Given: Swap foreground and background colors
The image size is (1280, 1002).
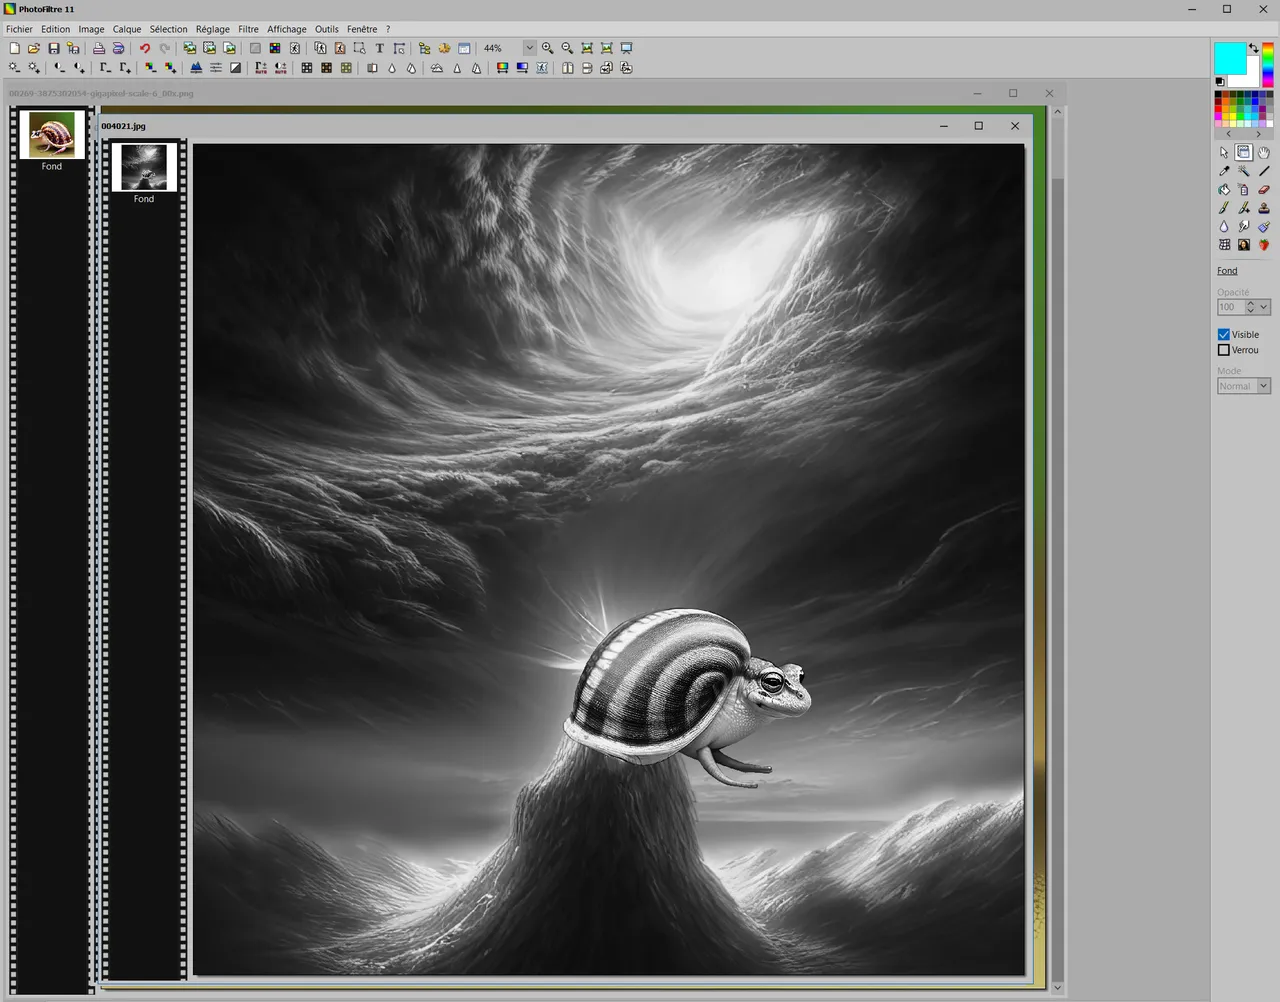Looking at the screenshot, I should click(1254, 48).
